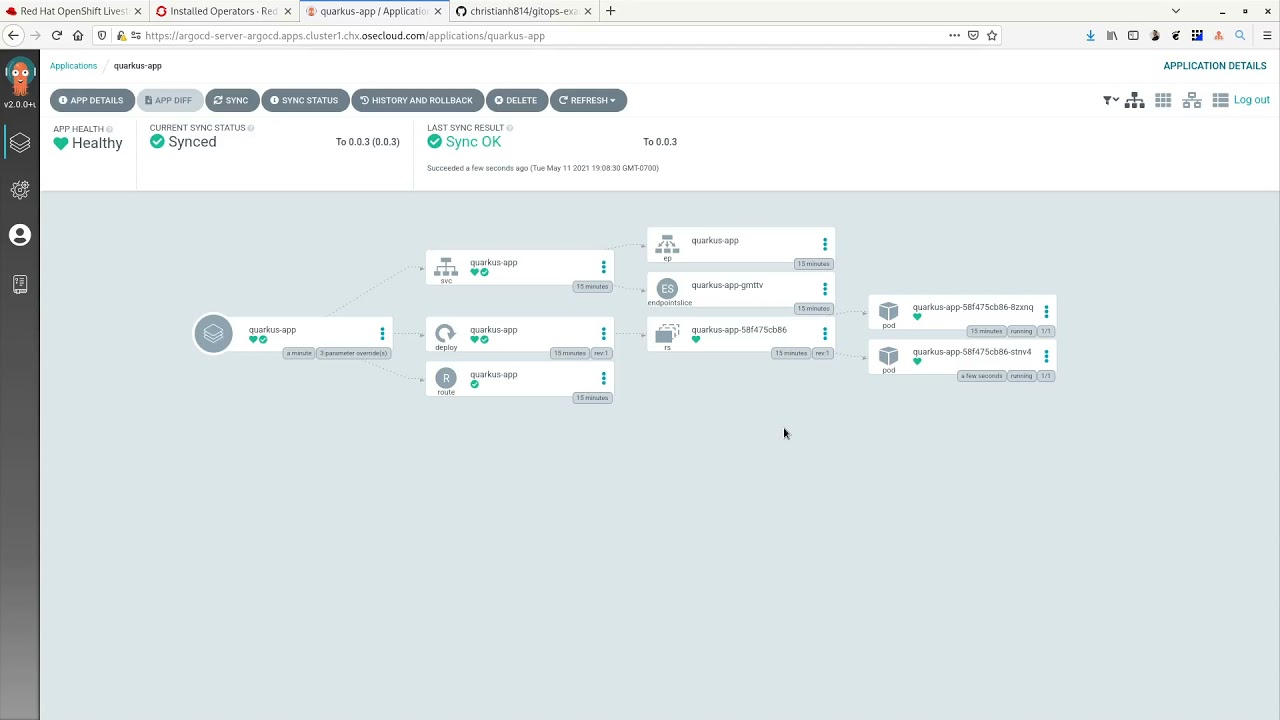Open the user info icon in sidebar
This screenshot has width=1280, height=720.
[x=20, y=235]
